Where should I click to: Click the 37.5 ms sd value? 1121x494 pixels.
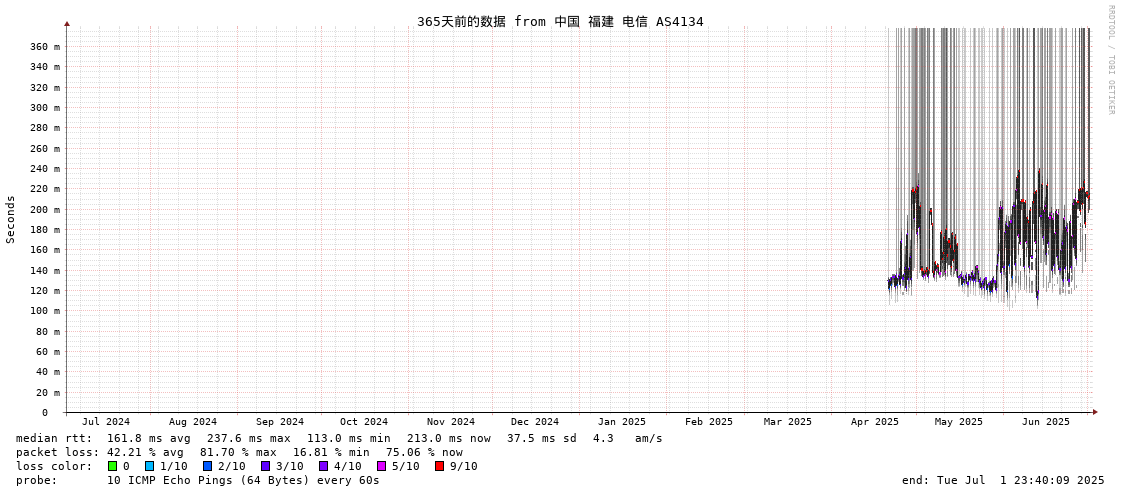[x=545, y=438]
